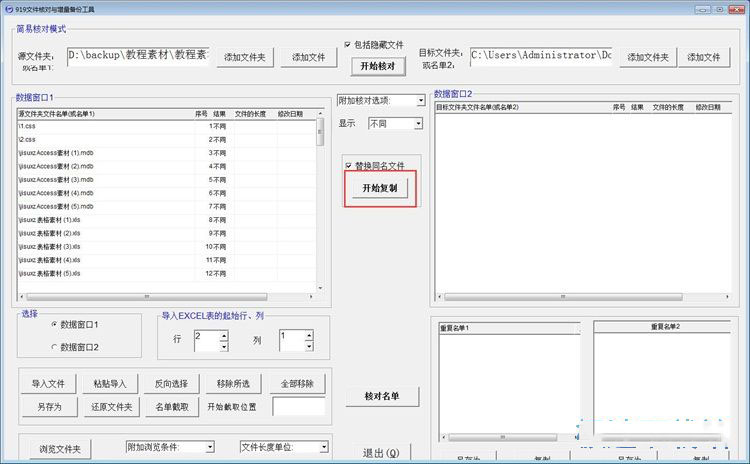Click the 移除所选 button
The height and width of the screenshot is (464, 750).
tap(233, 384)
